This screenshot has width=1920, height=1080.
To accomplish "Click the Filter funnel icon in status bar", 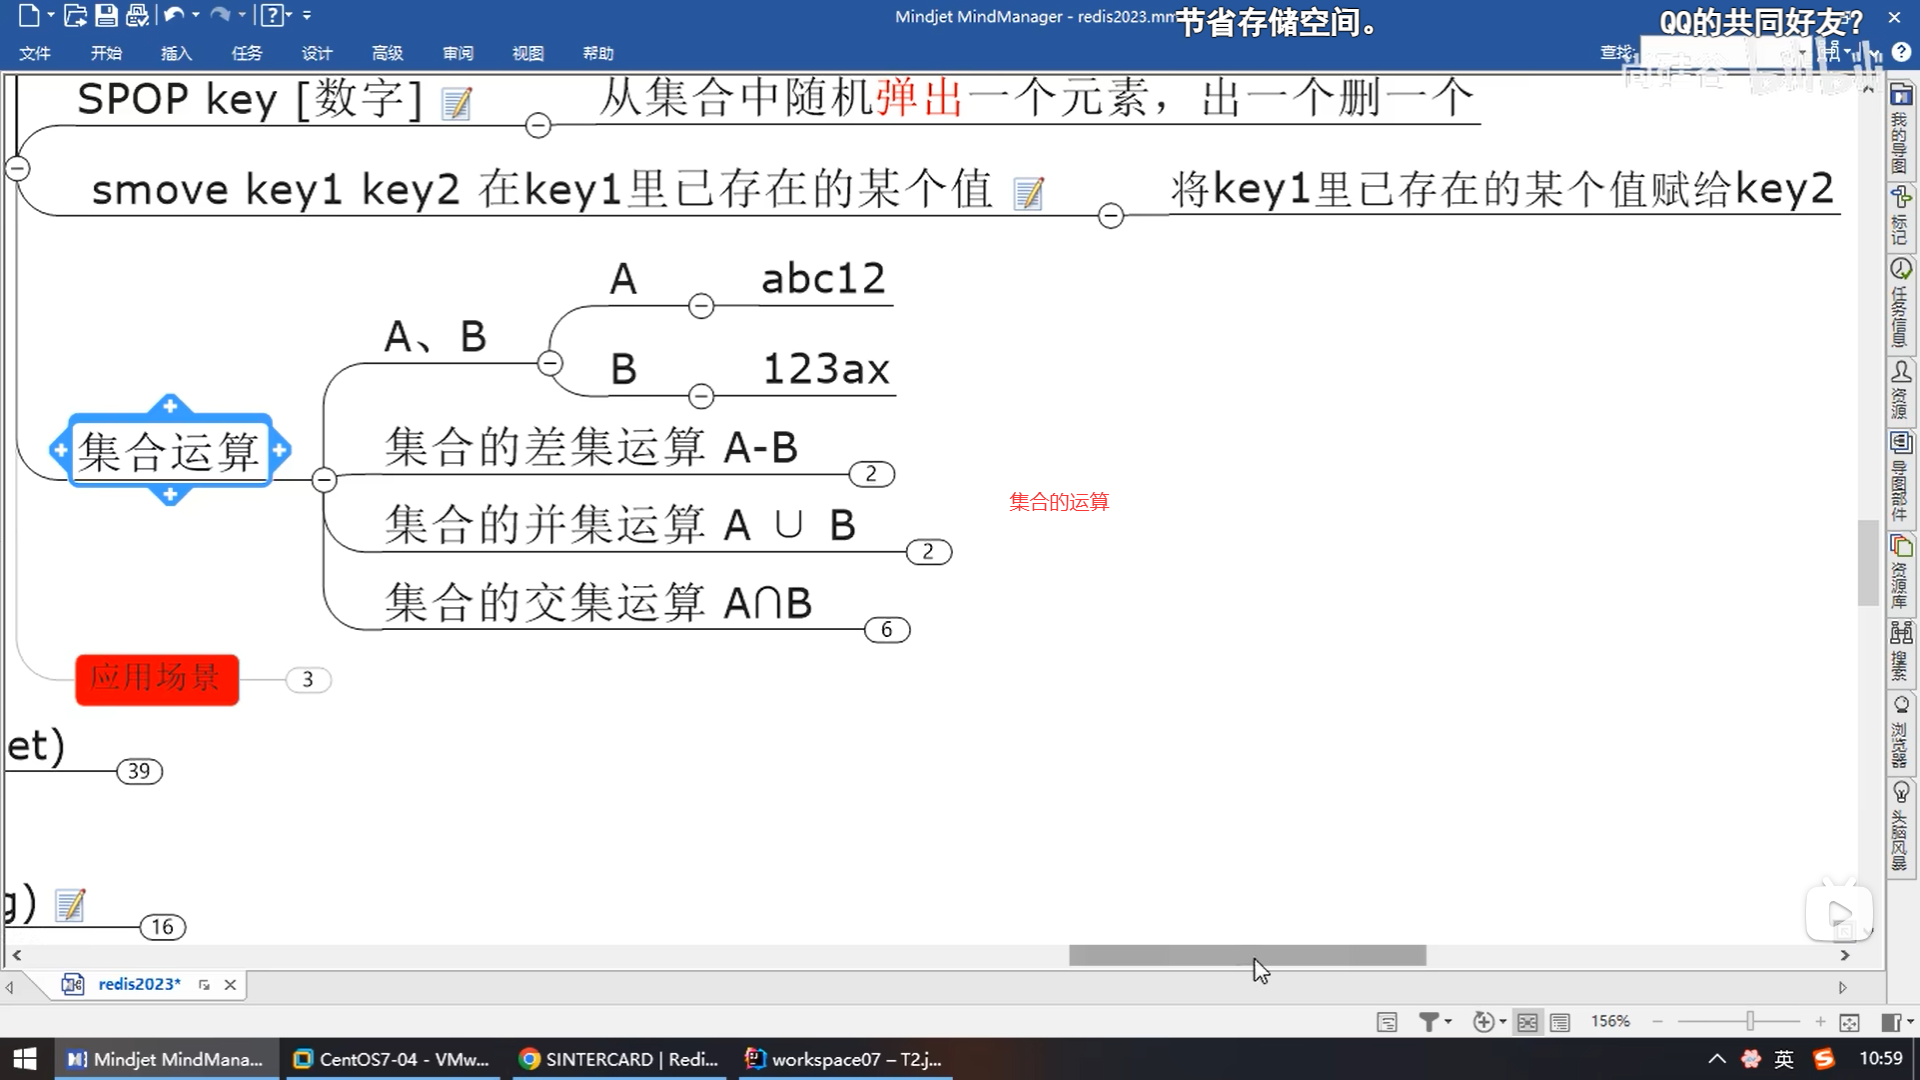I will click(x=1429, y=1021).
